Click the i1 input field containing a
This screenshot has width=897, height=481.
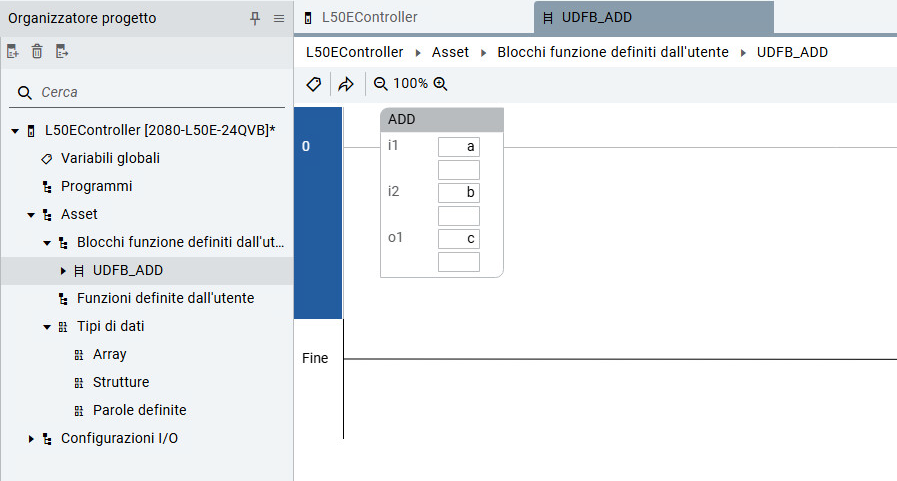(x=459, y=147)
